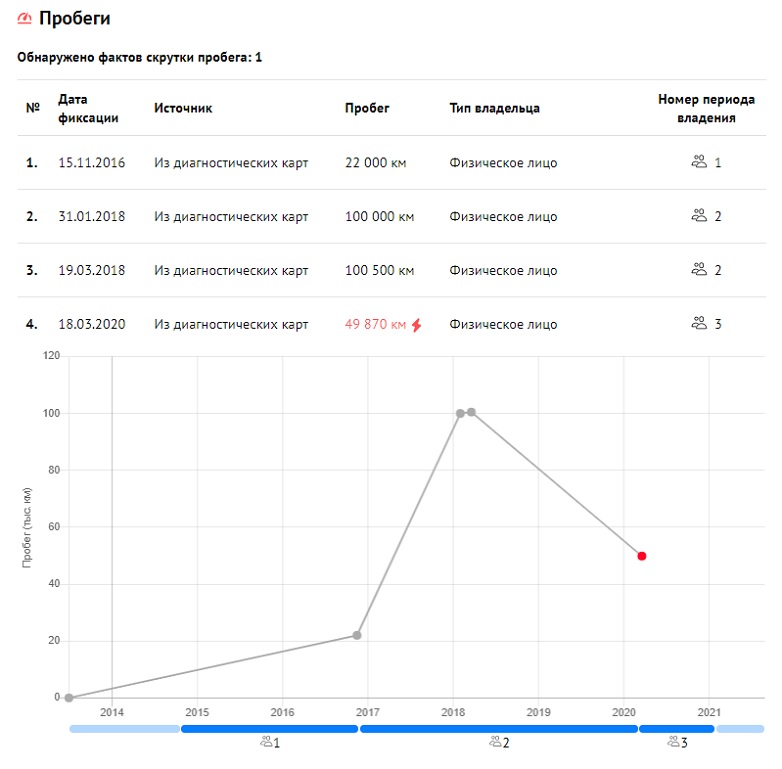Click the red 49 870 км mileage value

coord(375,324)
